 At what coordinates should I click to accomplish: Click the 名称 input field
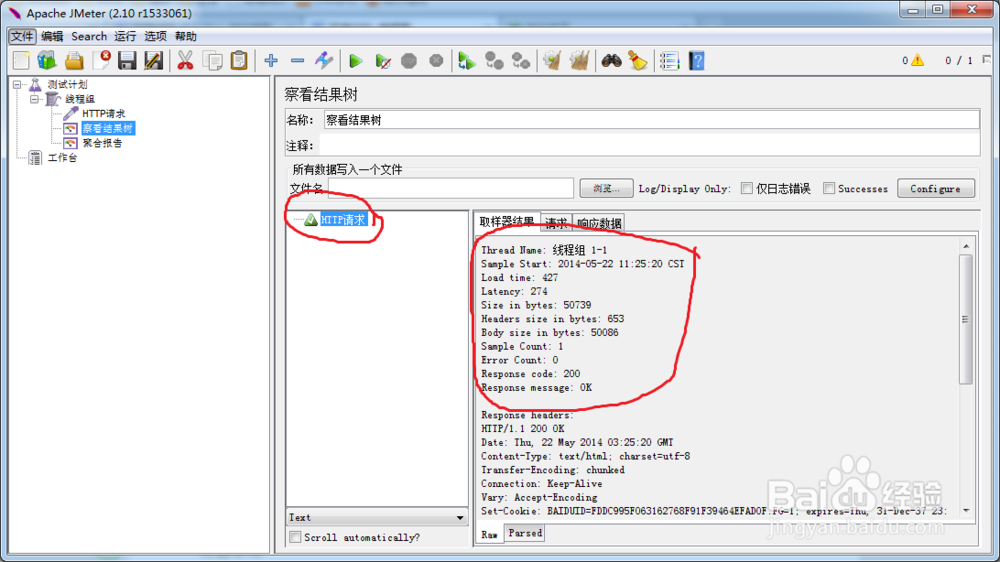651,120
